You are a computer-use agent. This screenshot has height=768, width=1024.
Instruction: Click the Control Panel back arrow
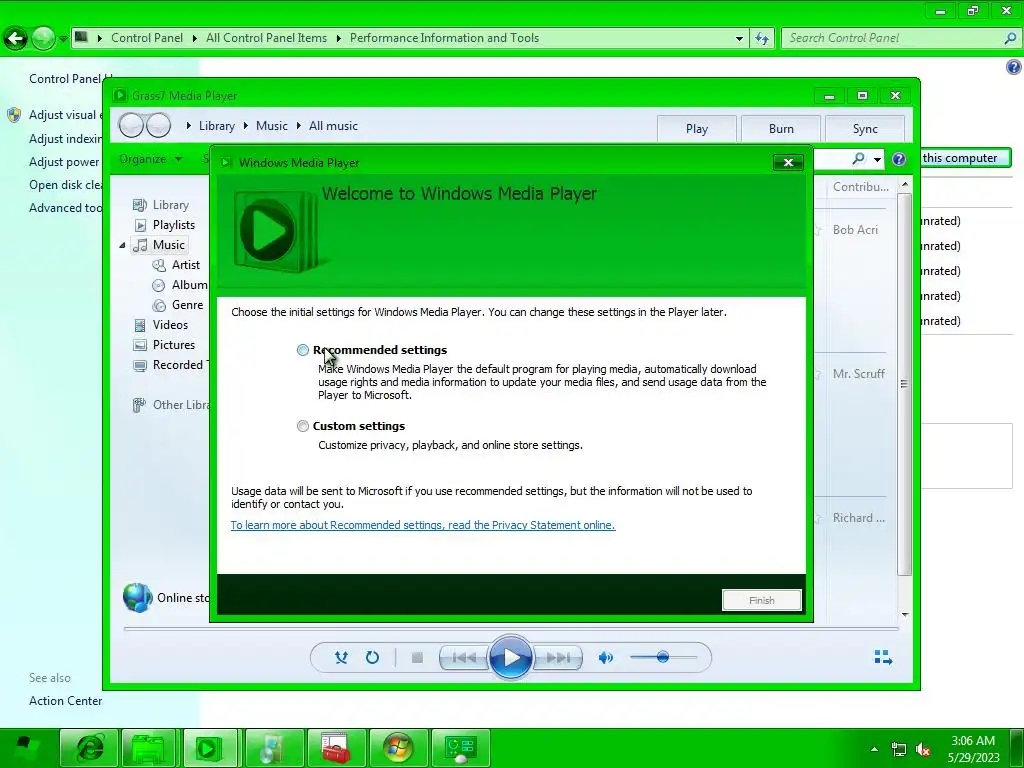(x=16, y=39)
